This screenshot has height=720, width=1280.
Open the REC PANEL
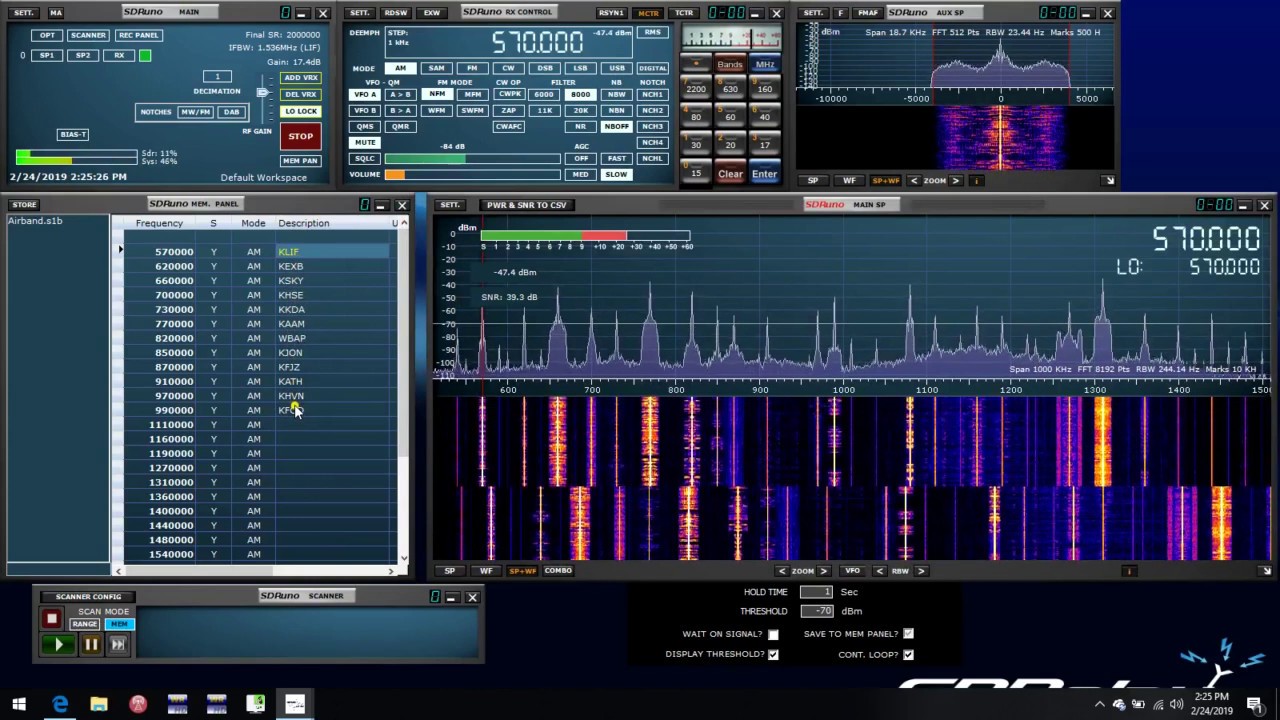tap(138, 35)
